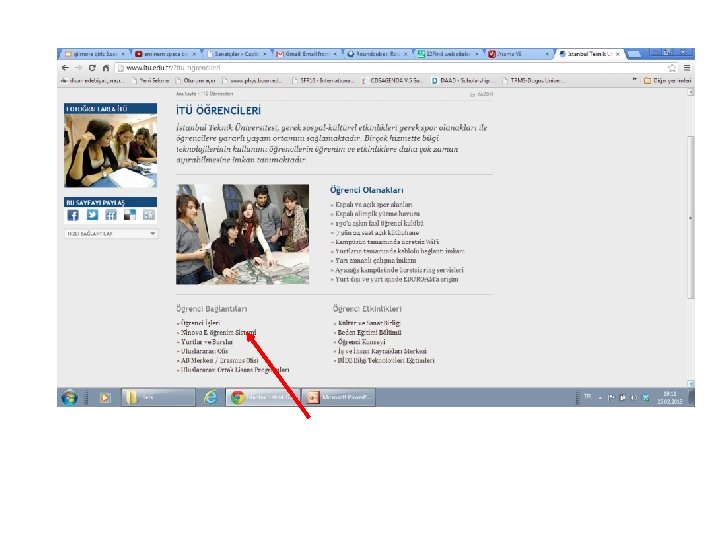Switch to Chrome in the taskbar
Image resolution: width=720 pixels, height=540 pixels.
[263, 397]
